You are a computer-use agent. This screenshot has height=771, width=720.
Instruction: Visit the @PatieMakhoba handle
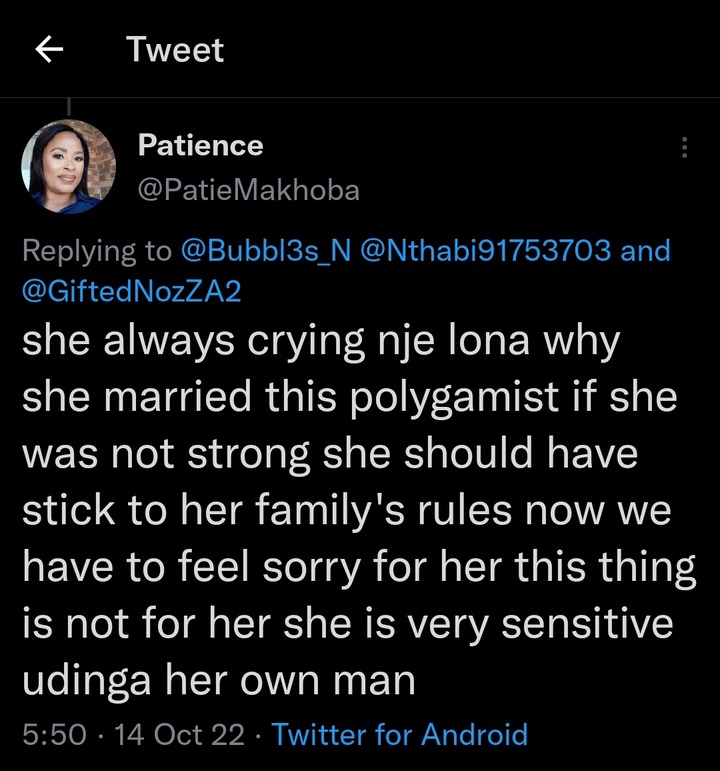coord(247,189)
